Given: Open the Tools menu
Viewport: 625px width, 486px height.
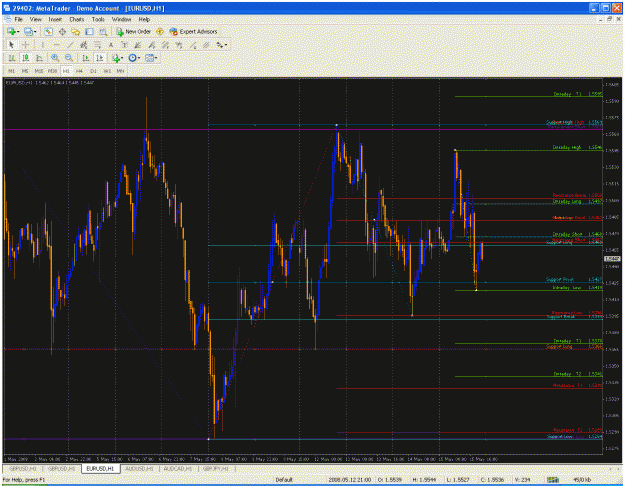Looking at the screenshot, I should 98,19.
